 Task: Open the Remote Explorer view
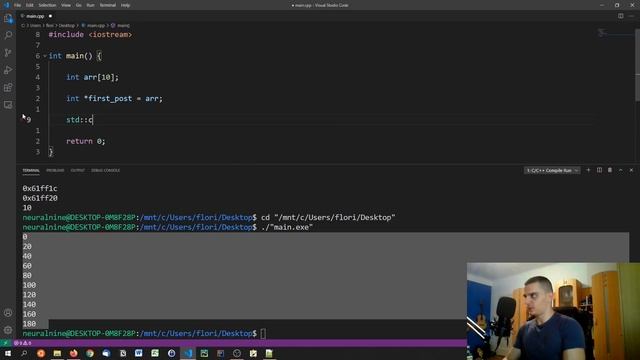point(8,105)
